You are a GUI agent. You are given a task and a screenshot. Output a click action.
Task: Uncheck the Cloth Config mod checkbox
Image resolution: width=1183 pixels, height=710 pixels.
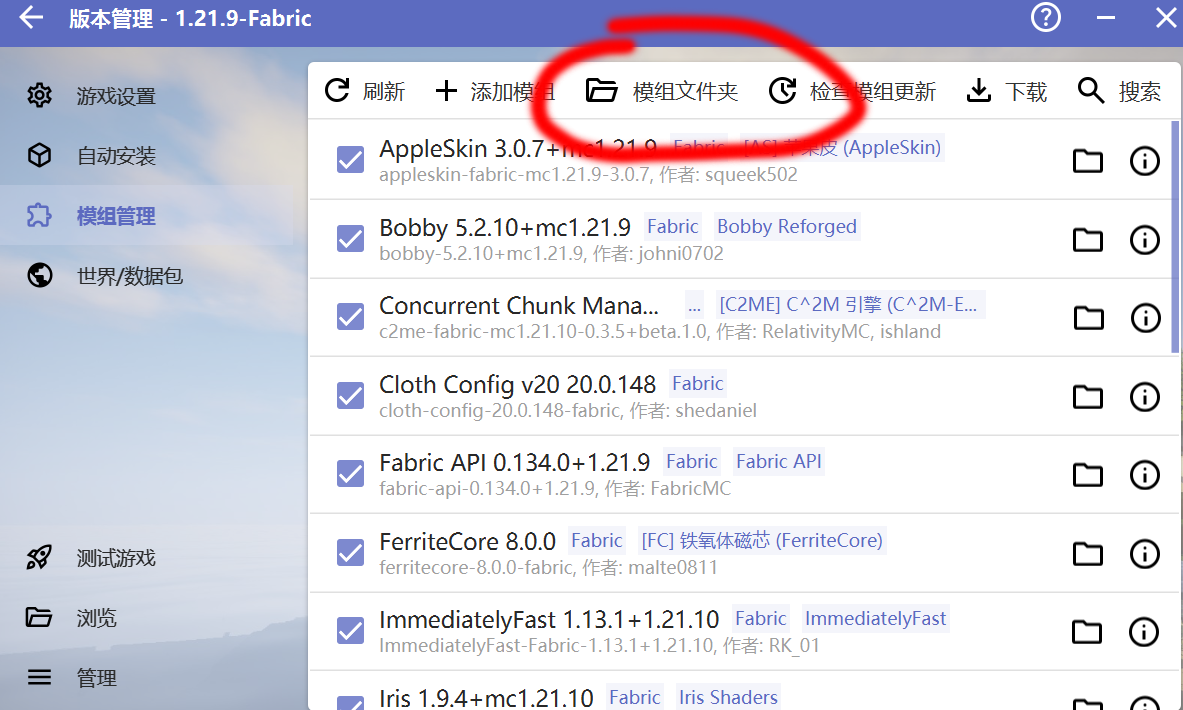pyautogui.click(x=350, y=396)
